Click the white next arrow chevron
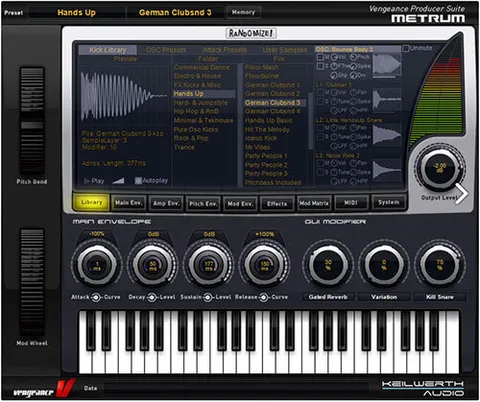This screenshot has height=402, width=480. (x=462, y=193)
